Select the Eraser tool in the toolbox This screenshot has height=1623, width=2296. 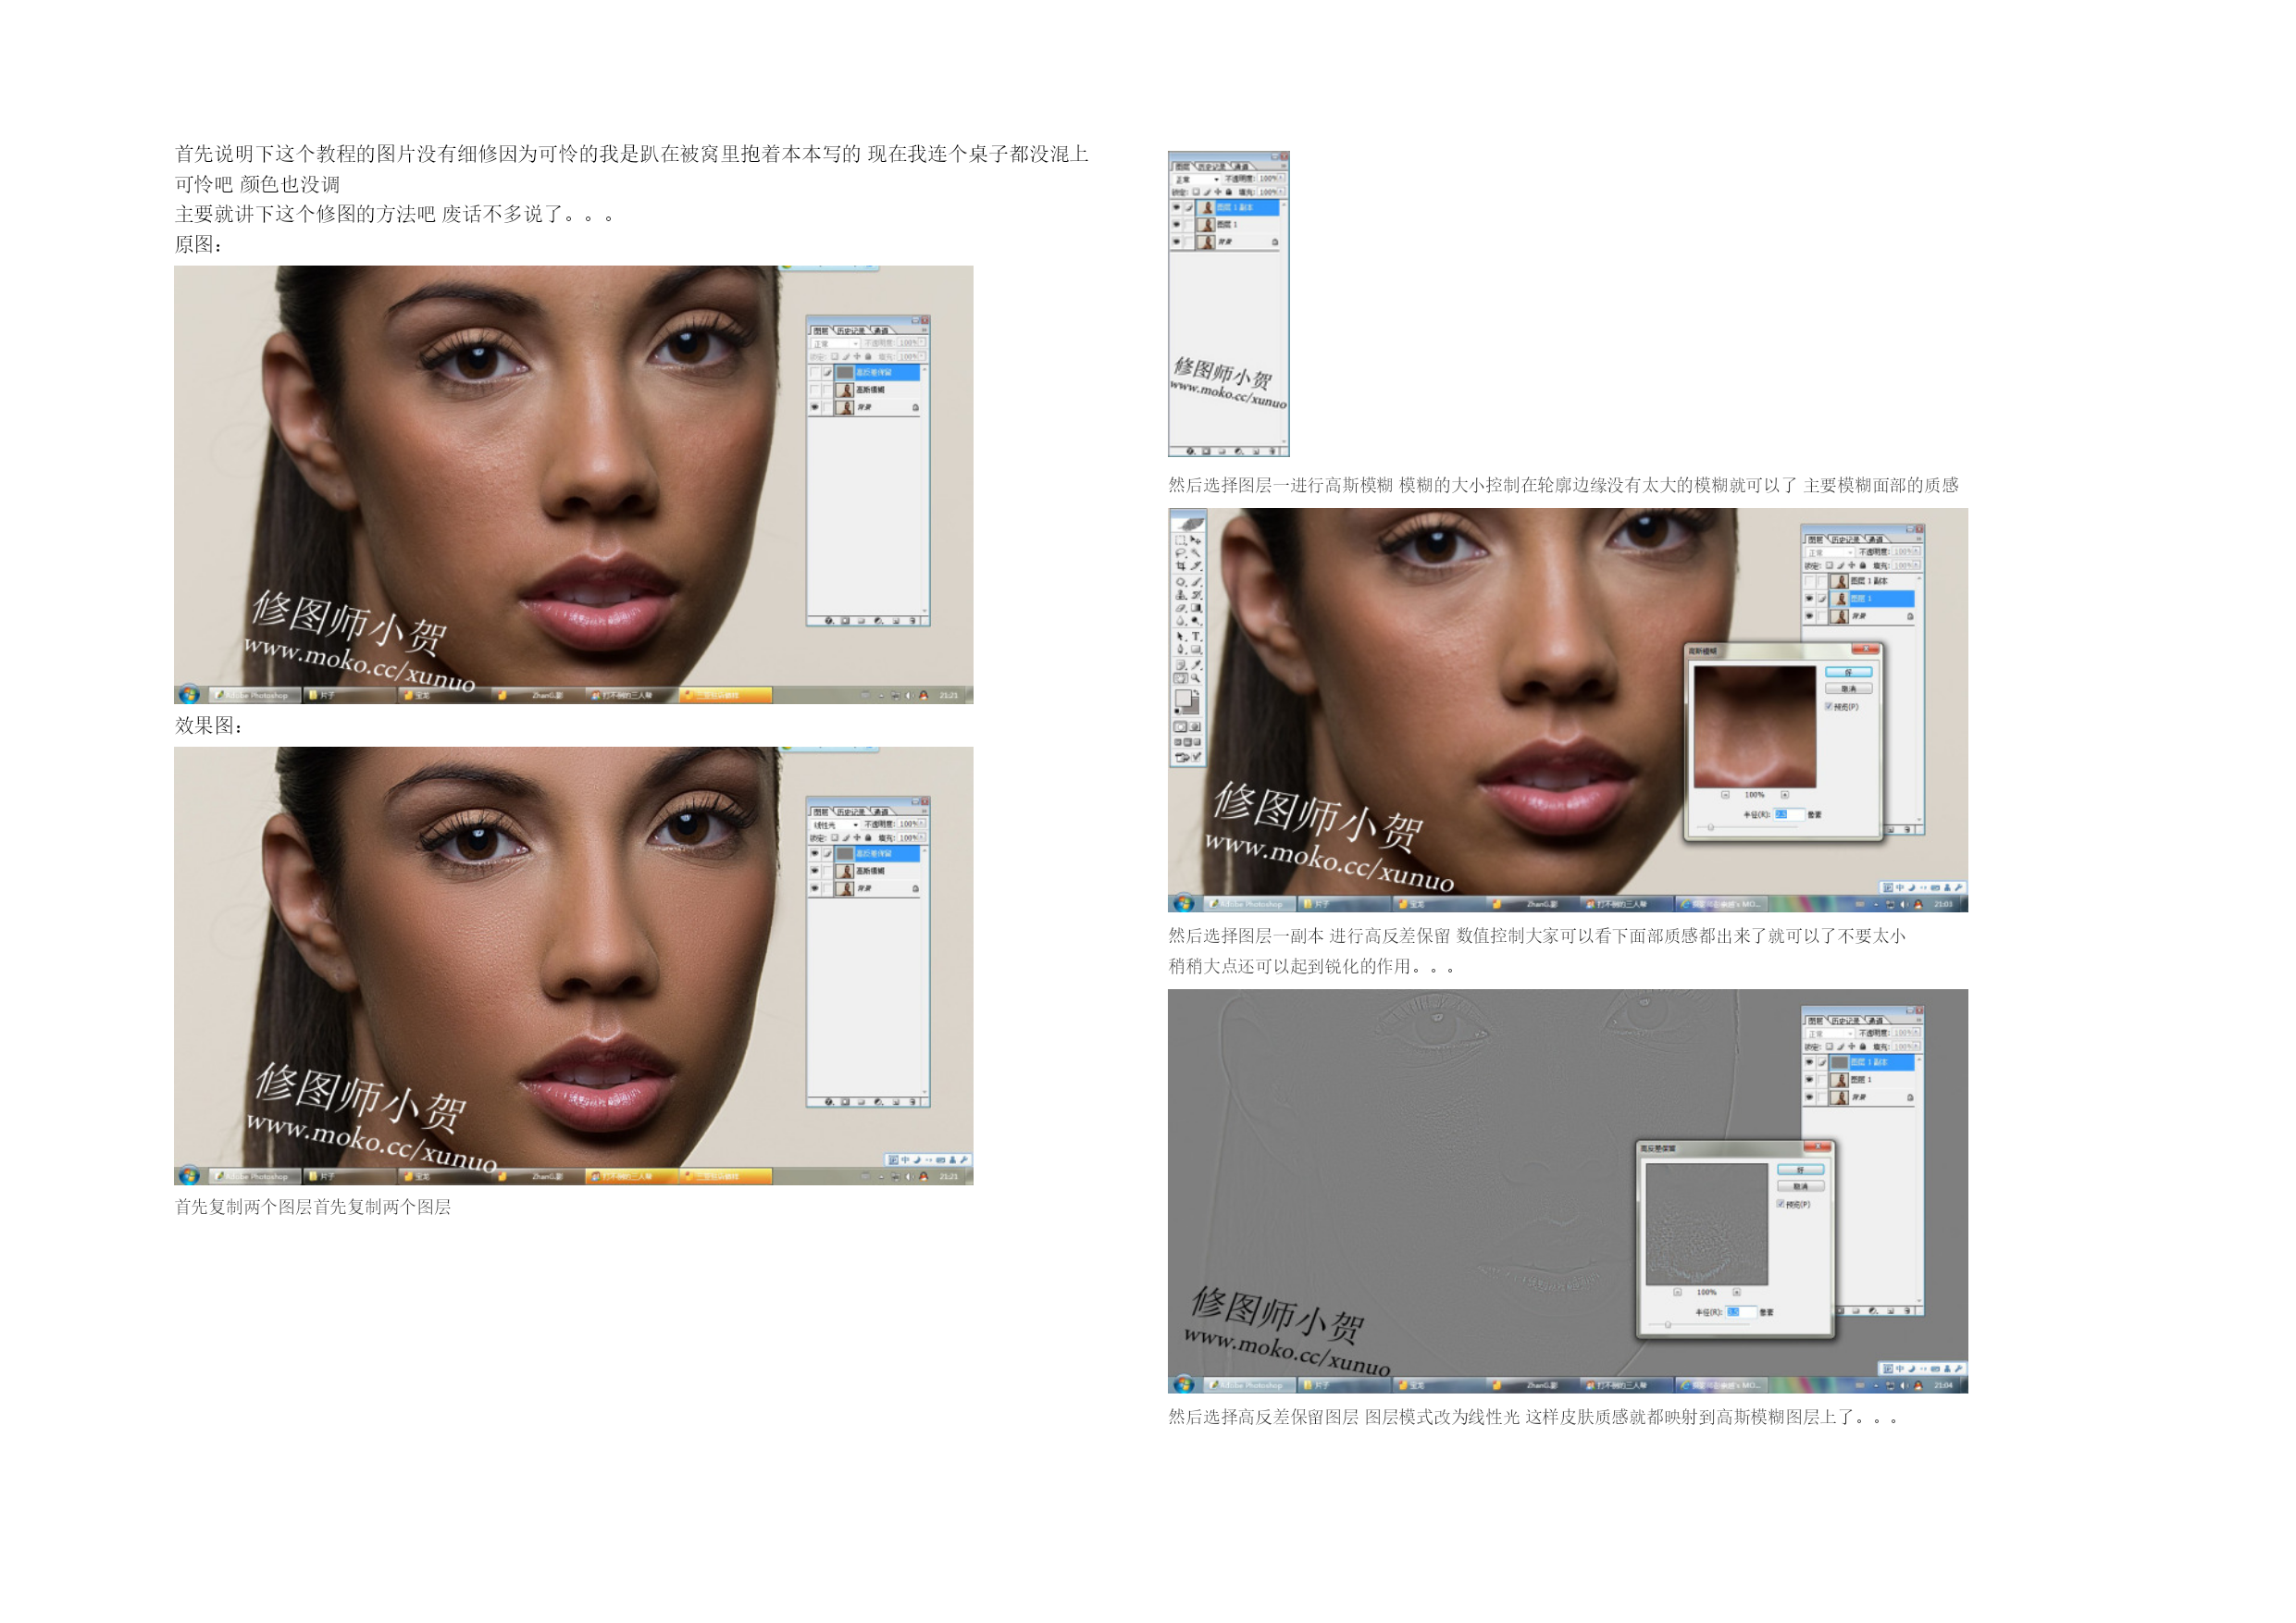tap(1180, 608)
